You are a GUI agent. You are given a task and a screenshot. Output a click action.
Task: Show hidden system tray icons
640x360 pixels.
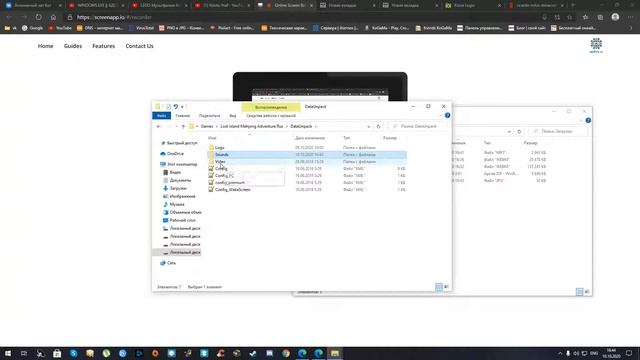click(x=560, y=353)
